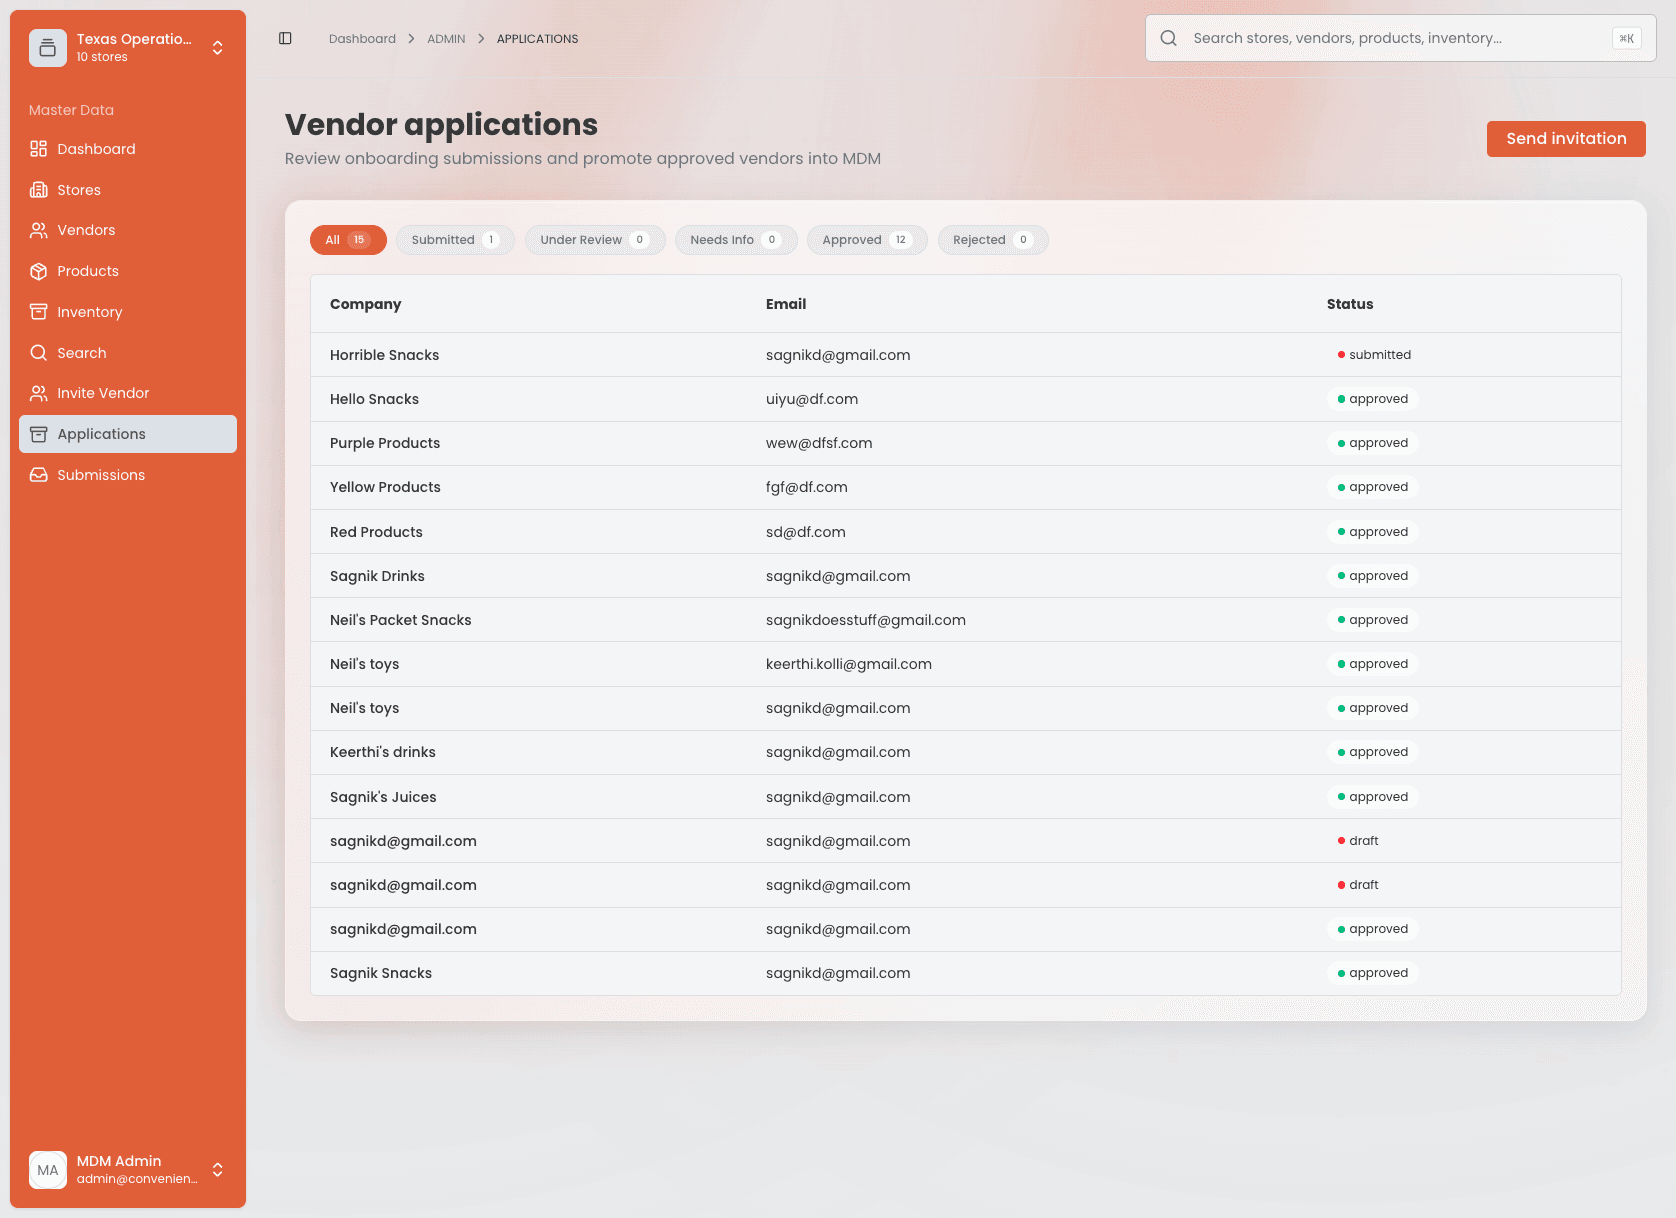Select the Rejected filter tab
The height and width of the screenshot is (1218, 1676).
click(x=993, y=240)
